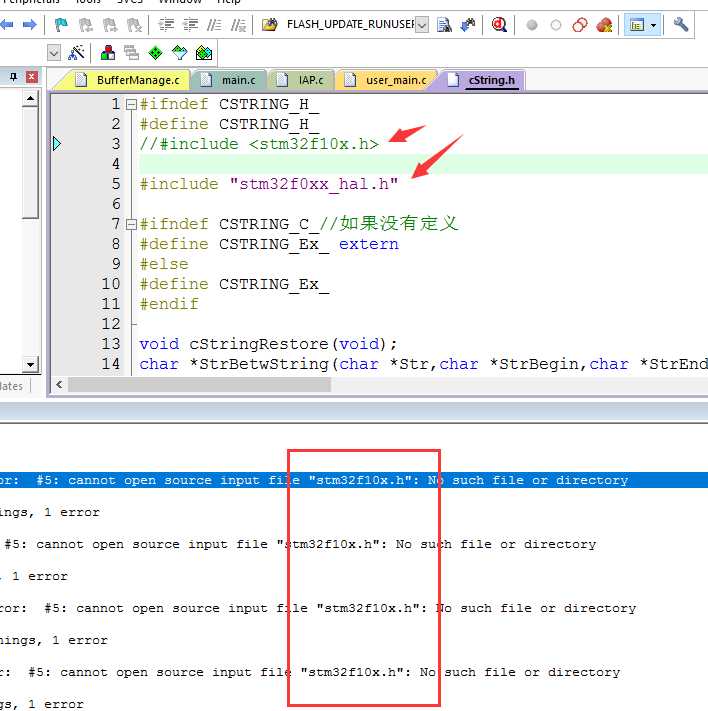Collapse the #ifndef CSTRING_H_ fold
The image size is (708, 711).
[x=131, y=105]
